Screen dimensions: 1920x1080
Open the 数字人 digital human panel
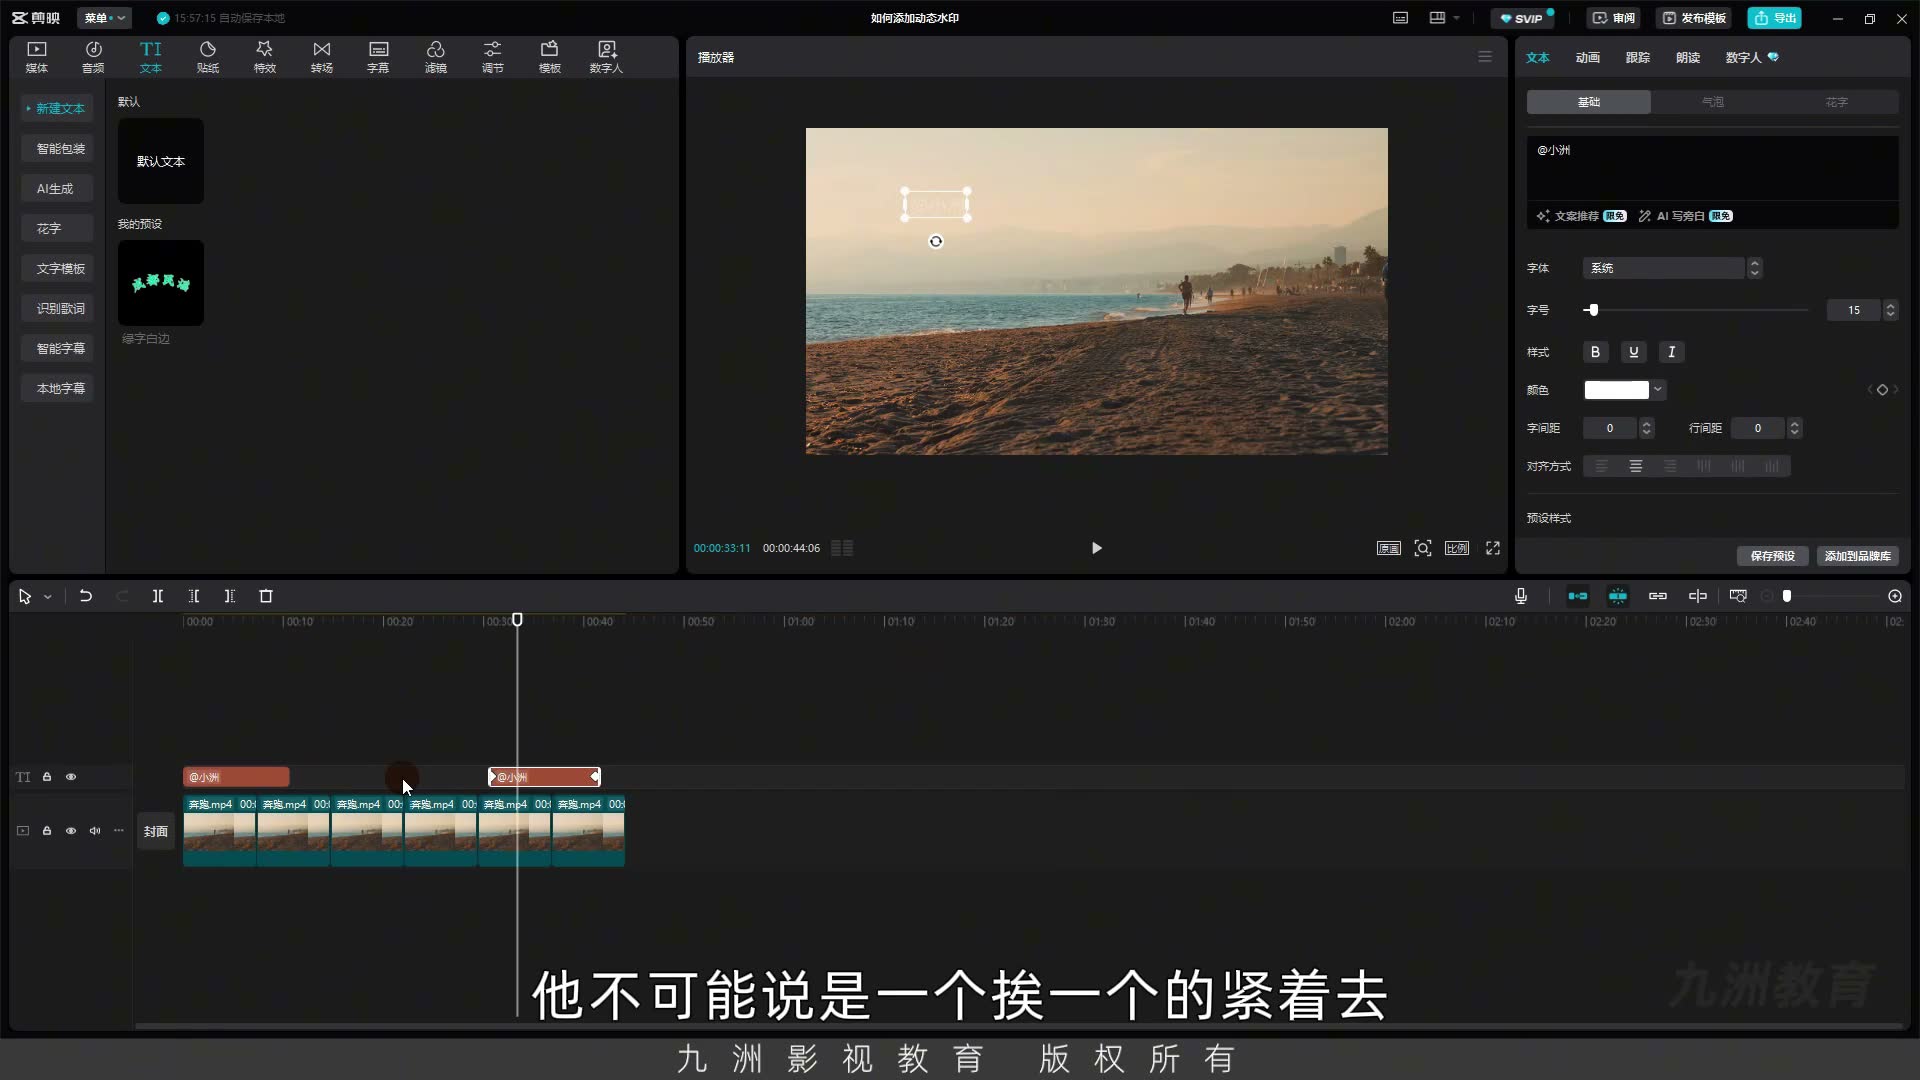click(x=606, y=57)
